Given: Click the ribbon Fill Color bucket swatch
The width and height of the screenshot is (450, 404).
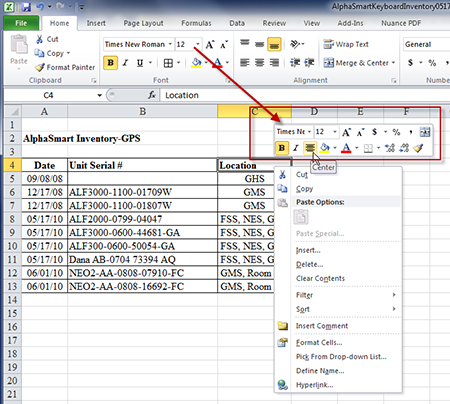Looking at the screenshot, I should pos(196,63).
